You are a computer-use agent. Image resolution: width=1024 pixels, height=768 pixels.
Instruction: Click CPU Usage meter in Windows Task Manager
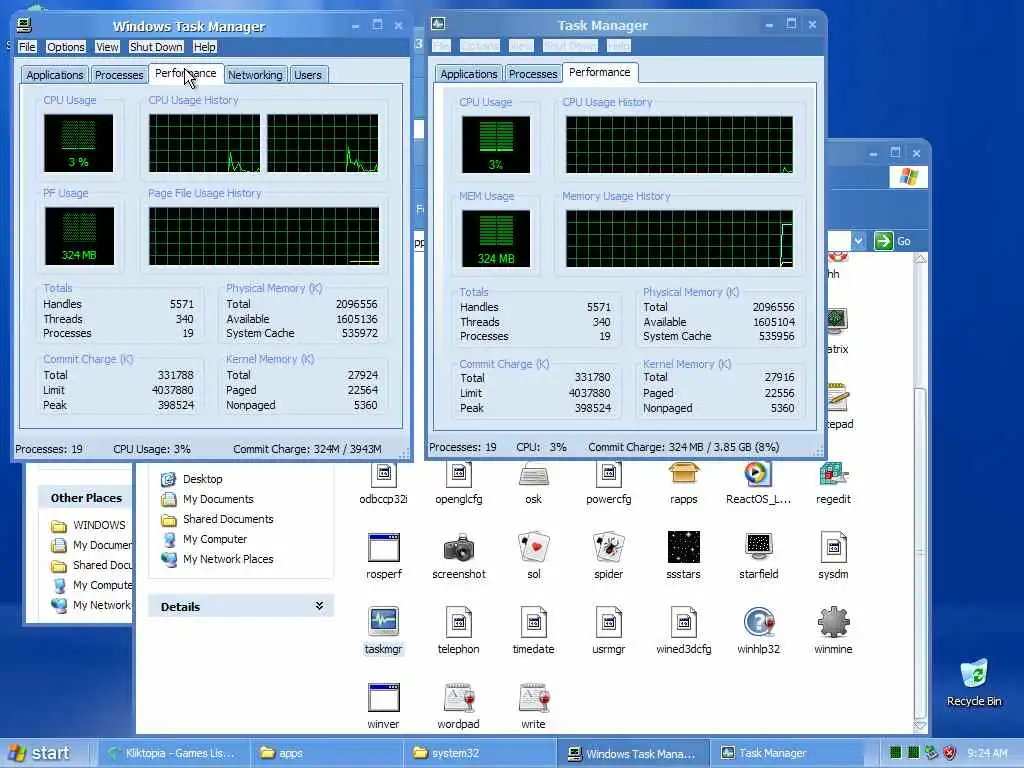(78, 143)
